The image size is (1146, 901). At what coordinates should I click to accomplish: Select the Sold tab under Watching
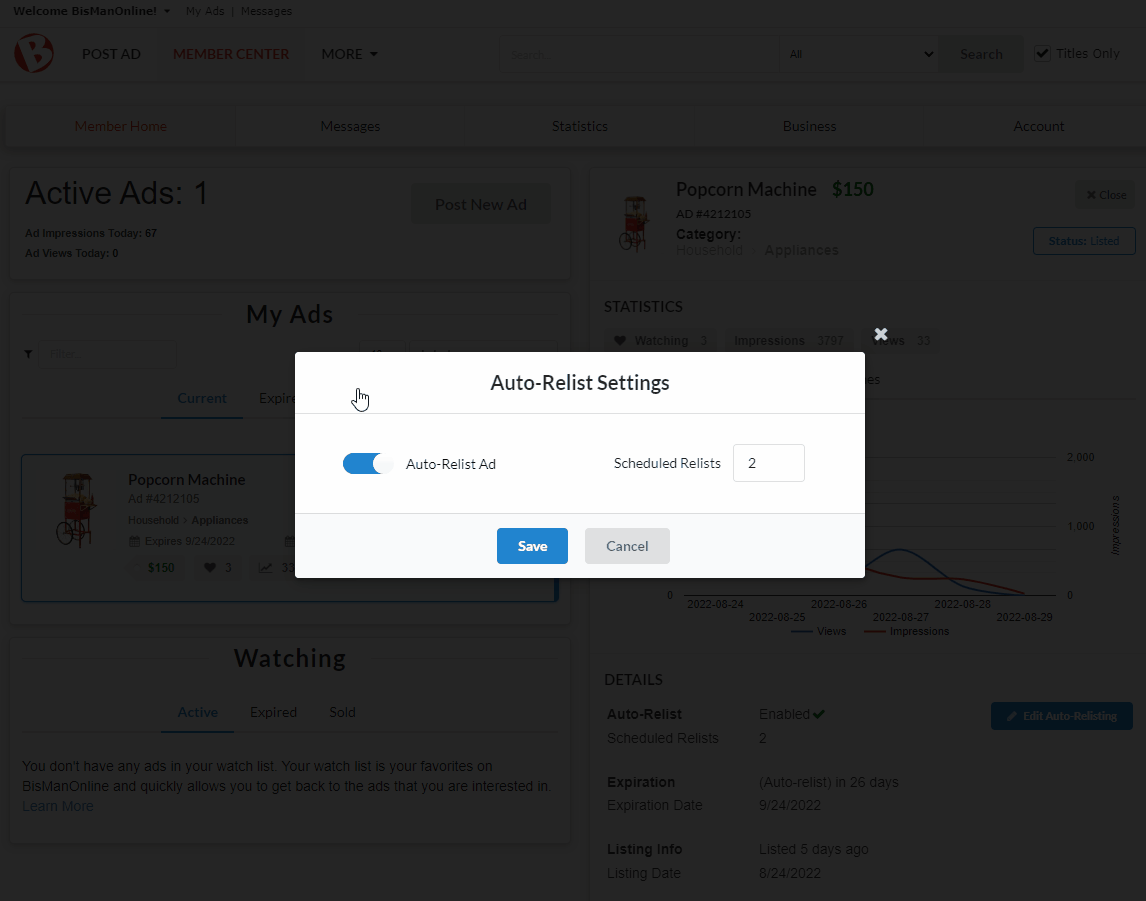click(x=342, y=712)
